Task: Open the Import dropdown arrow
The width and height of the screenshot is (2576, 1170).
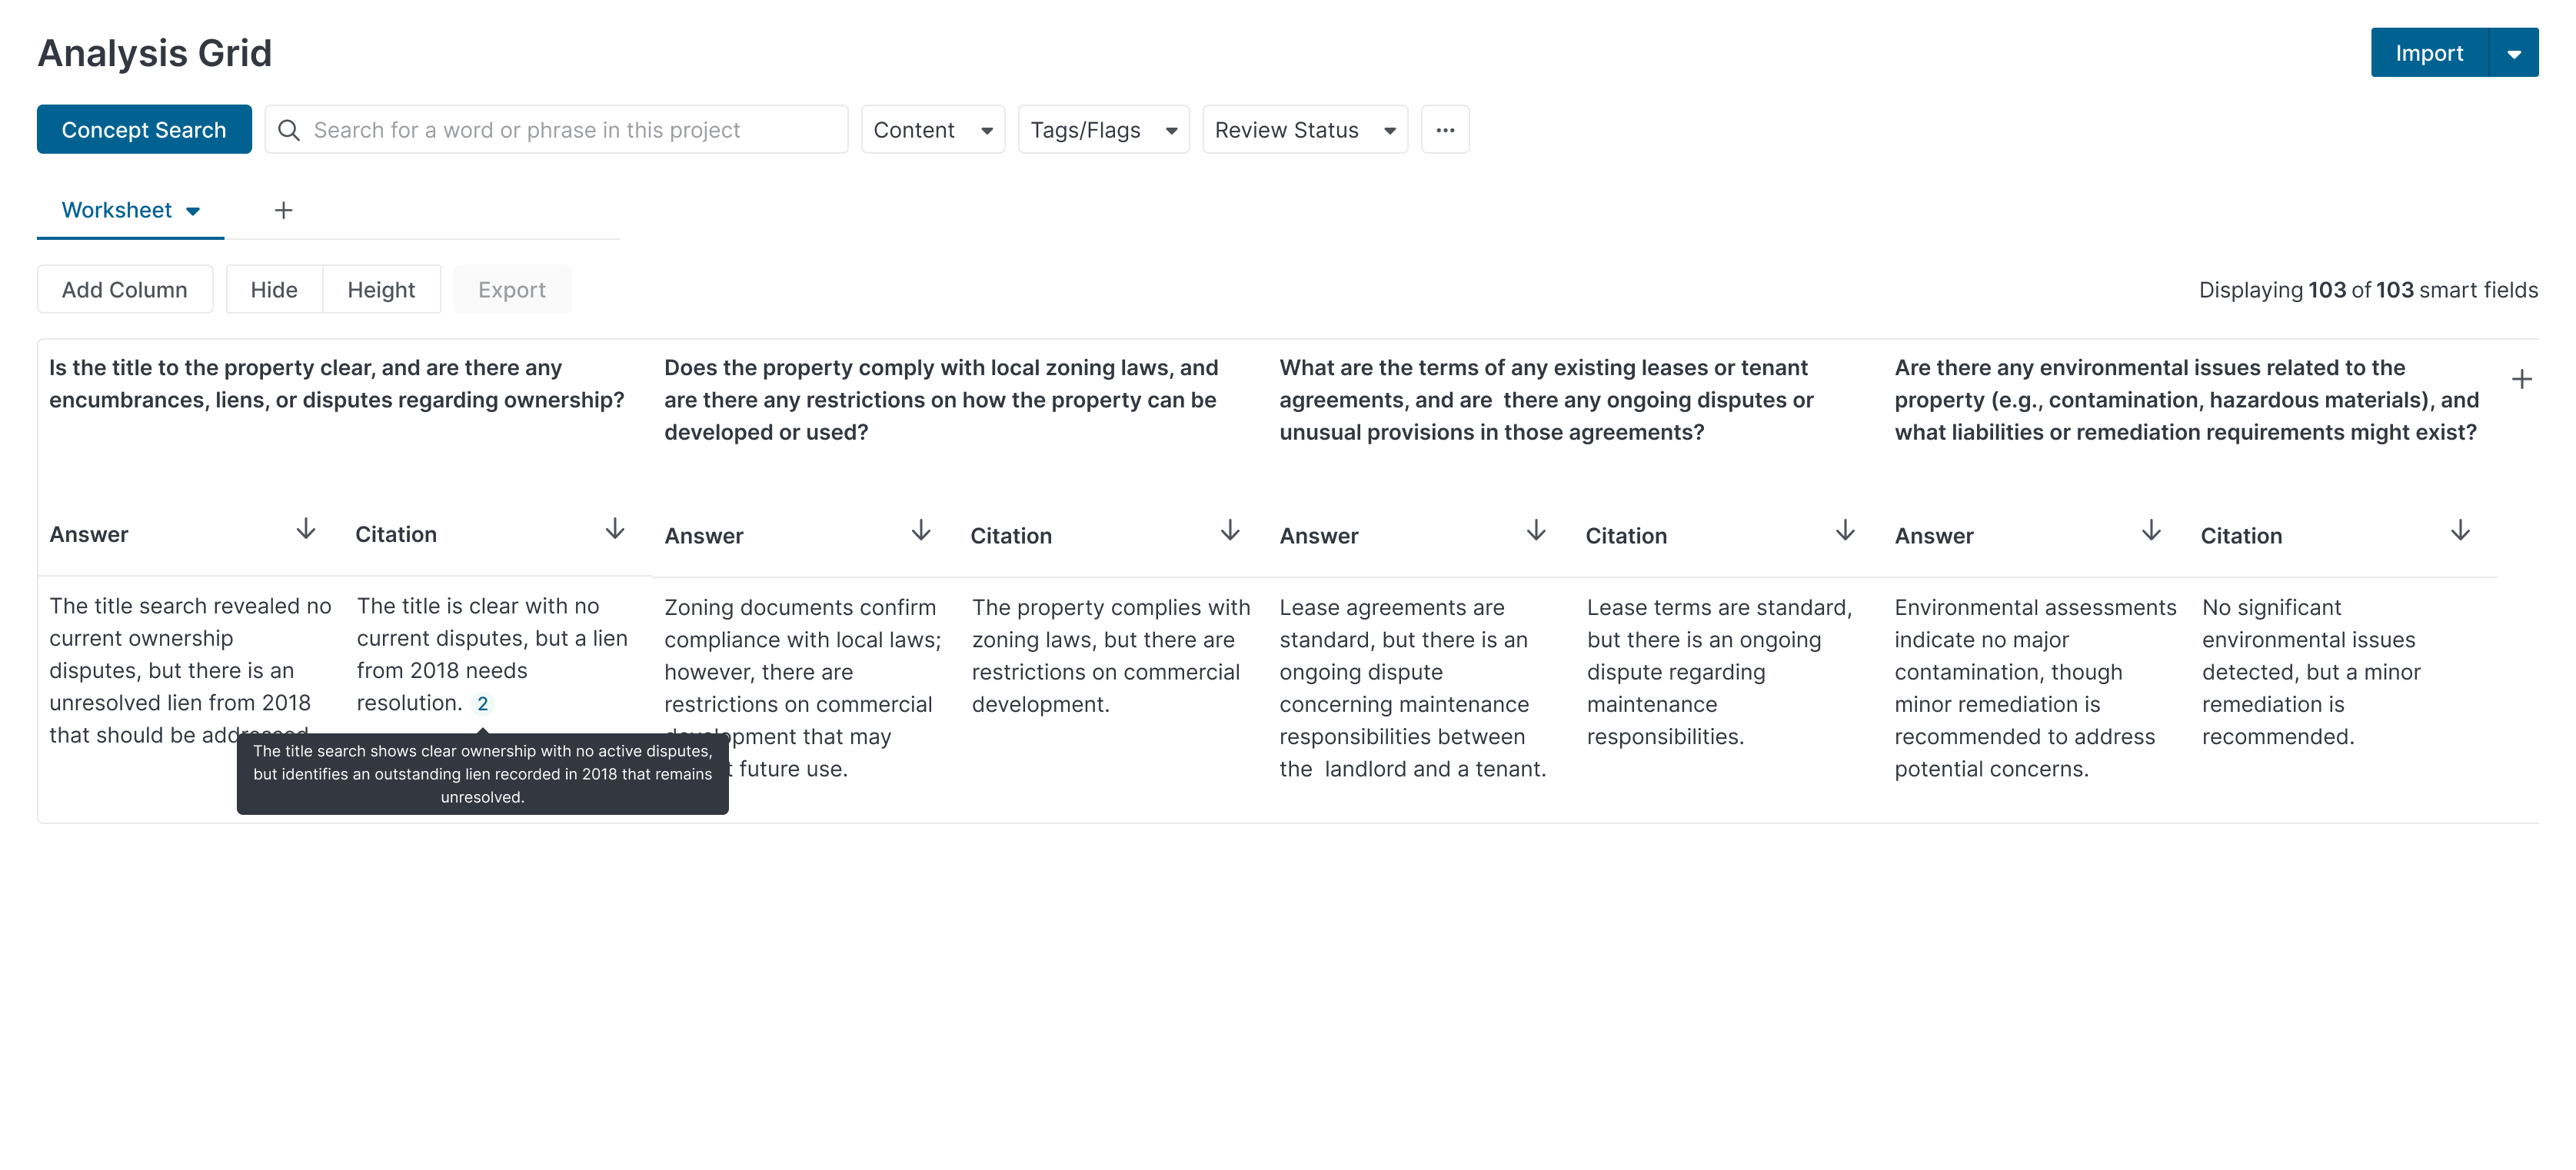Action: pyautogui.click(x=2513, y=54)
